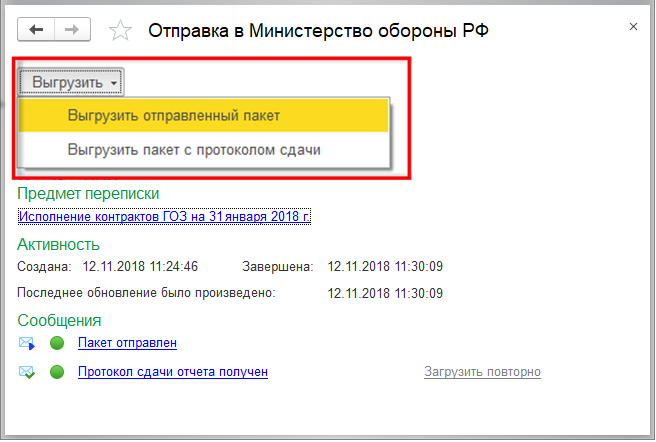This screenshot has height=442, width=656.
Task: Open Протокол сдачи отчета получен message
Action: coord(172,372)
